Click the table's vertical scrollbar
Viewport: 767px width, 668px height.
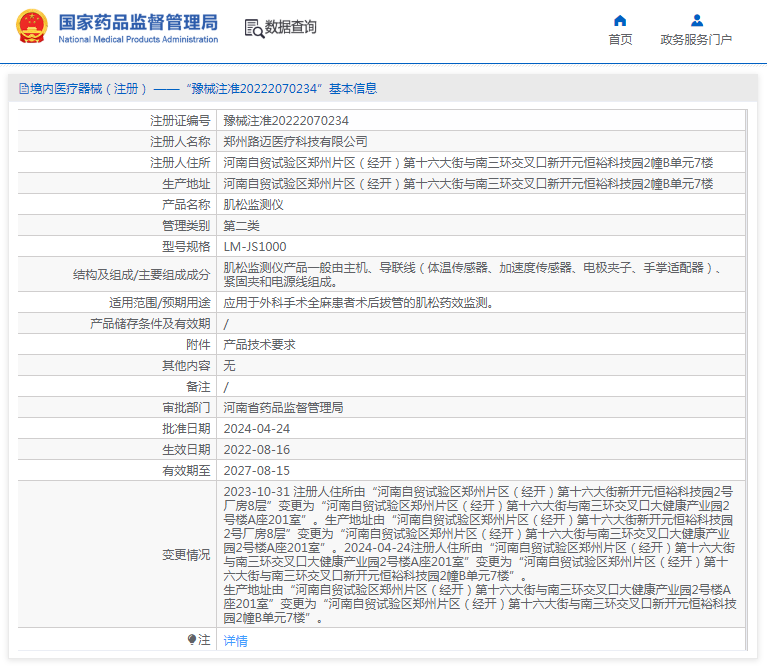point(747,380)
